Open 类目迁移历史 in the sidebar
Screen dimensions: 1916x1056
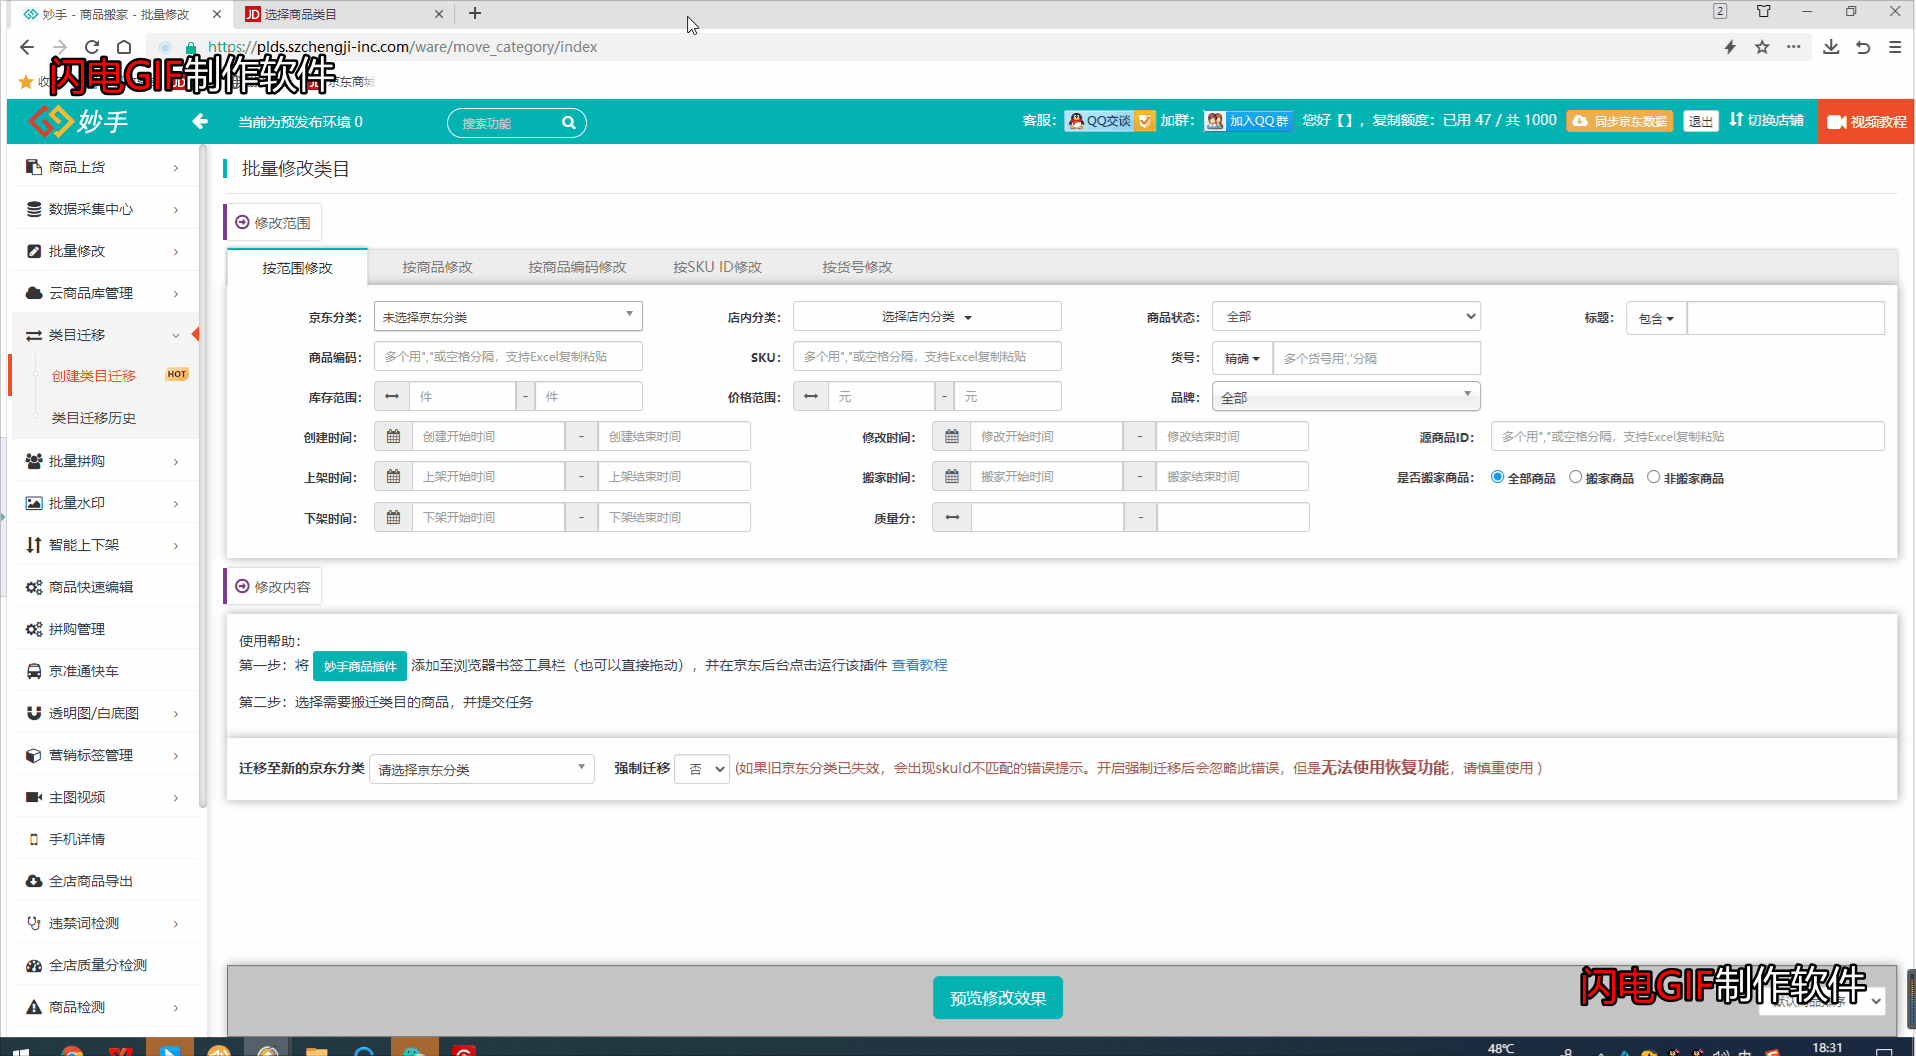94,418
